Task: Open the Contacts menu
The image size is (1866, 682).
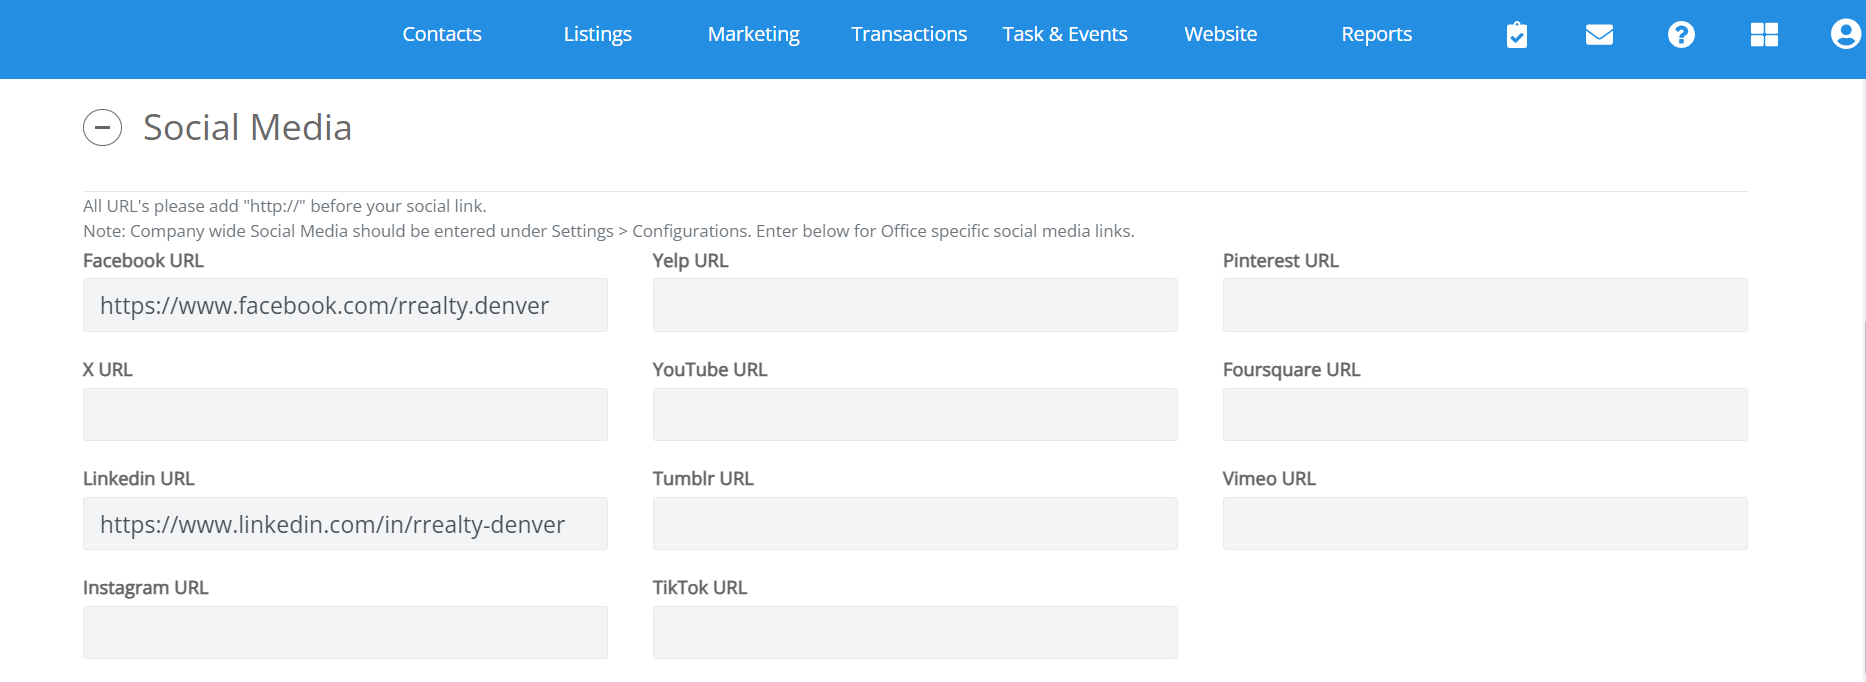Action: coord(442,35)
